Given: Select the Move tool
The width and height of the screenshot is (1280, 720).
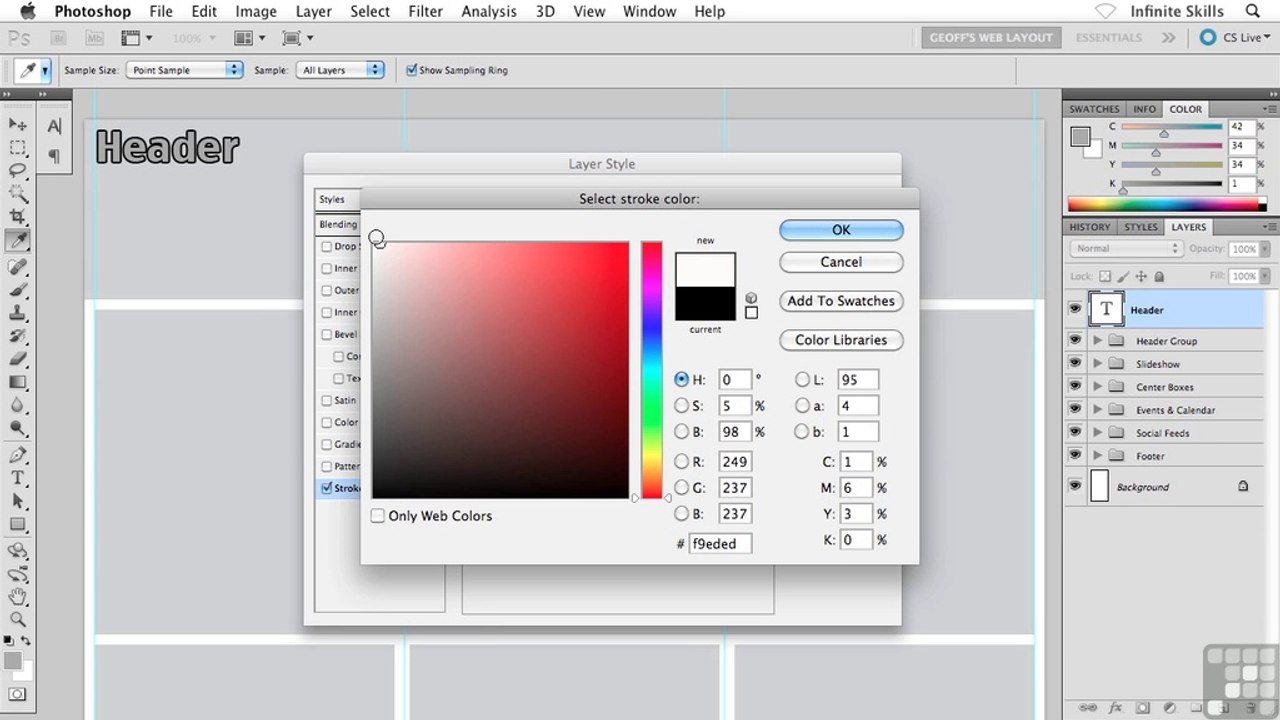Looking at the screenshot, I should click(x=18, y=124).
